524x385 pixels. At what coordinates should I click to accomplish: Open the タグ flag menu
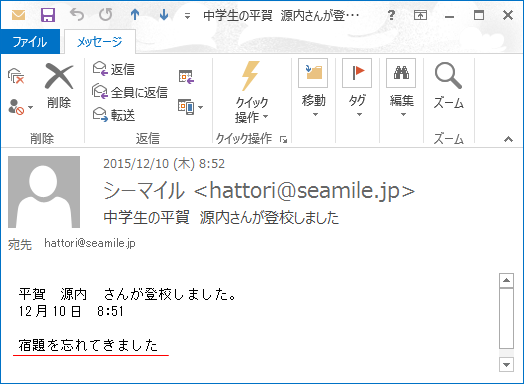357,88
